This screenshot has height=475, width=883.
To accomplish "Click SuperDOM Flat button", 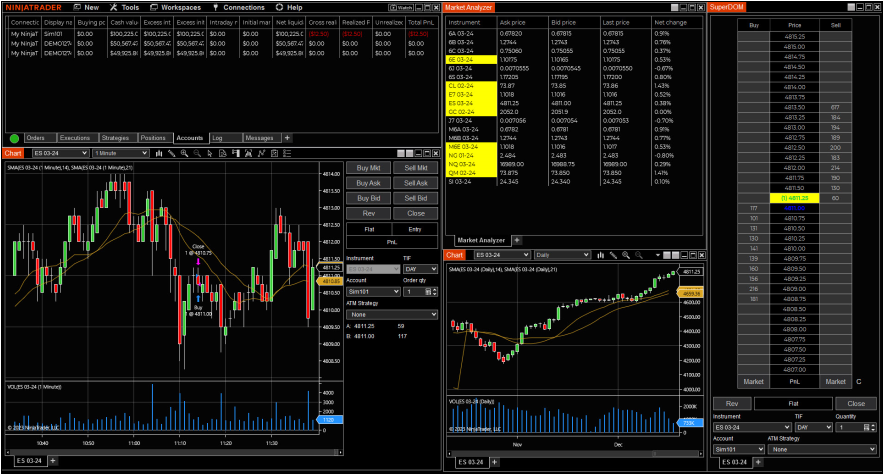I will pos(793,403).
